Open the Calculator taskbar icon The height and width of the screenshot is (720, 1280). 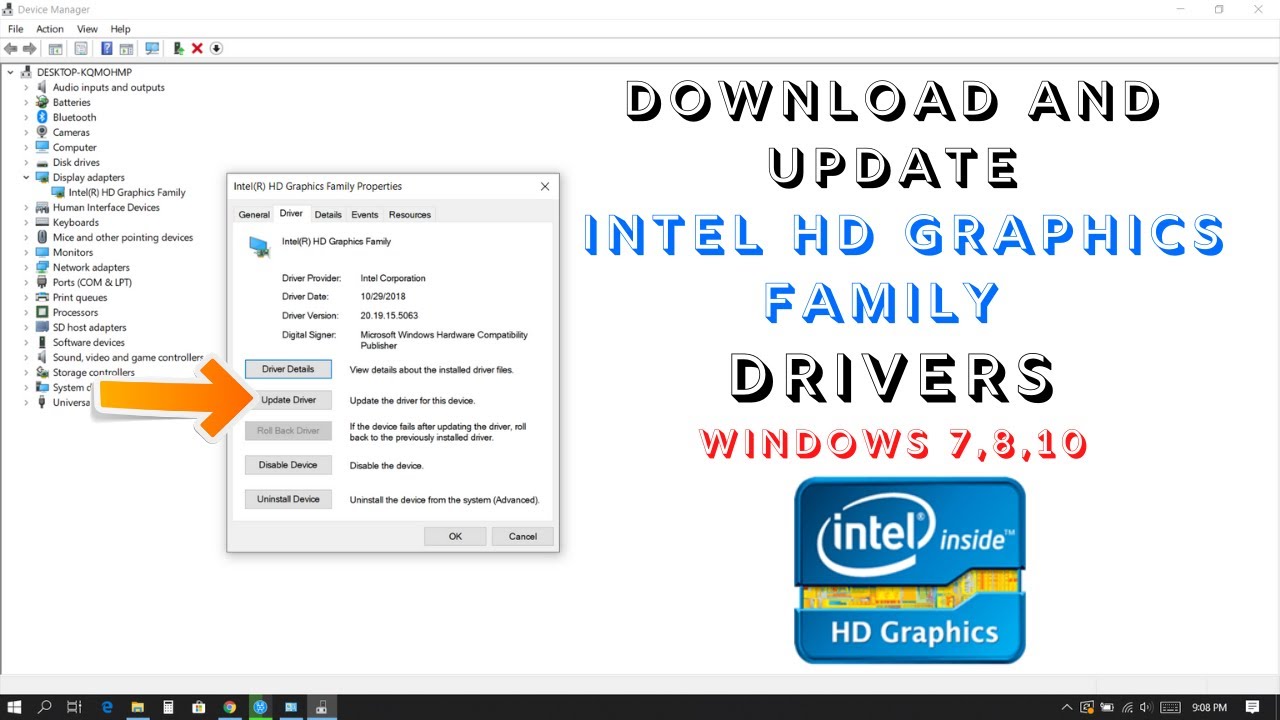pyautogui.click(x=168, y=707)
